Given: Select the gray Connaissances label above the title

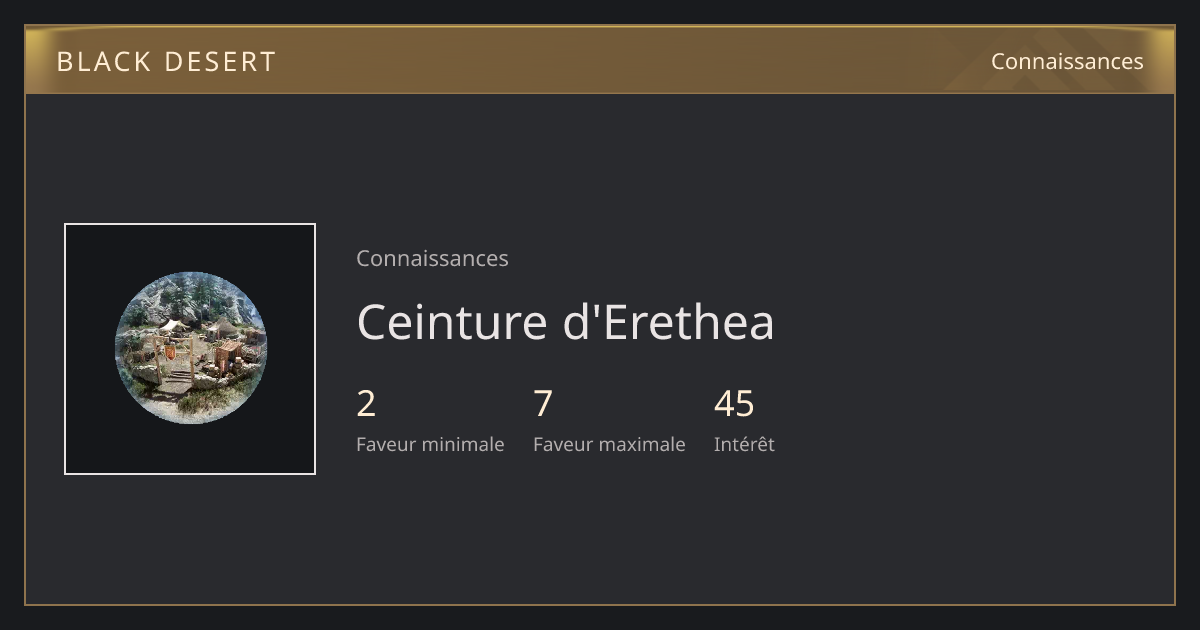Looking at the screenshot, I should (x=432, y=258).
